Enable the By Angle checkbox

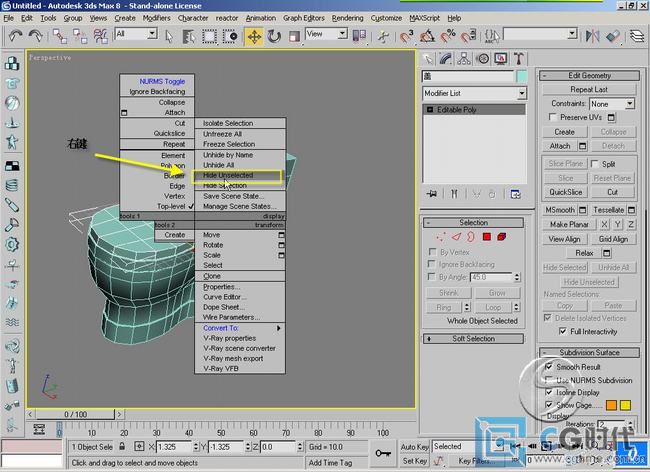(432, 276)
